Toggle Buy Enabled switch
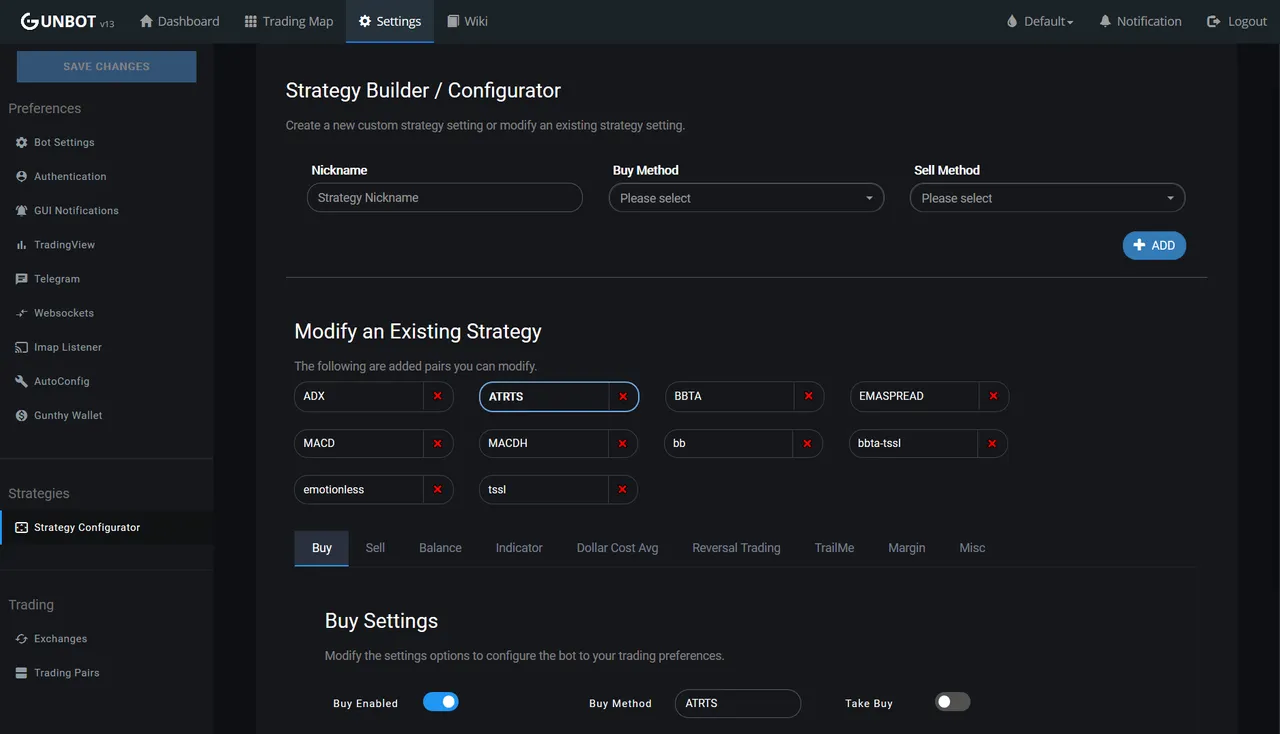The height and width of the screenshot is (734, 1280). [x=441, y=702]
